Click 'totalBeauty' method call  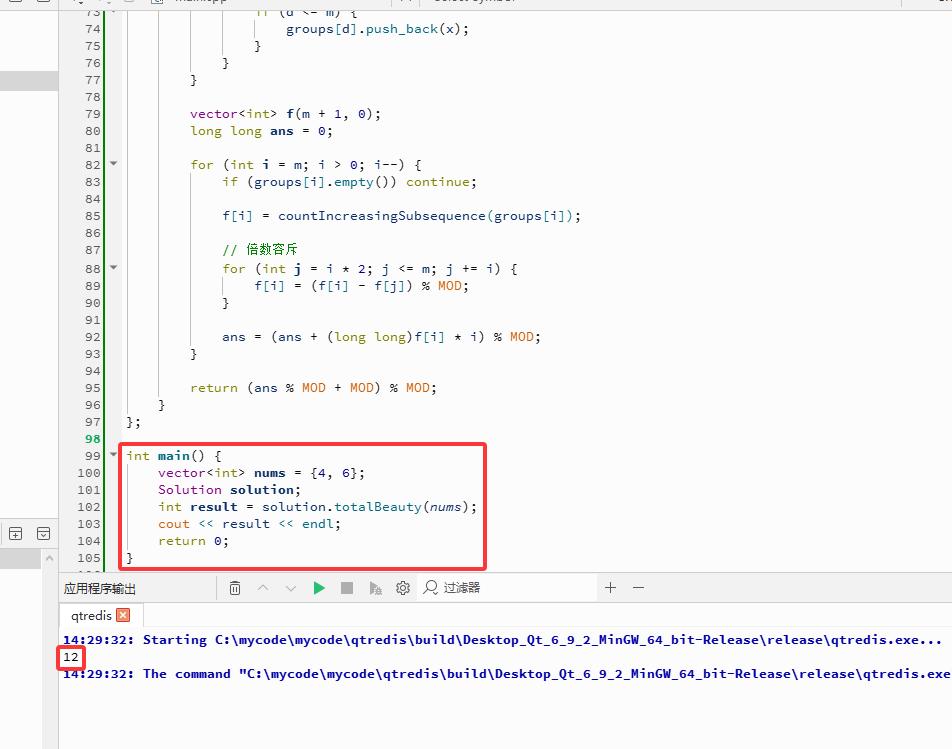pos(378,507)
